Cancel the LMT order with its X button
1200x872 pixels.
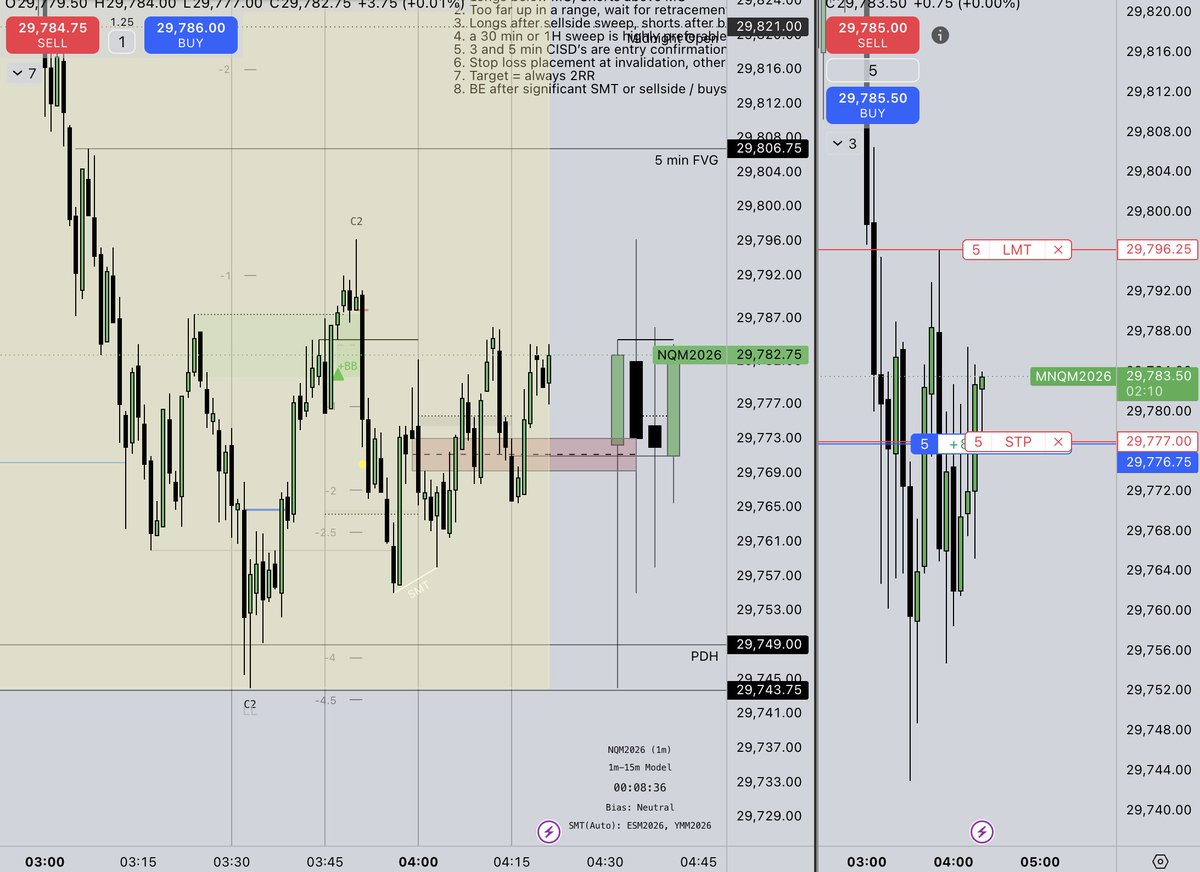point(1059,249)
